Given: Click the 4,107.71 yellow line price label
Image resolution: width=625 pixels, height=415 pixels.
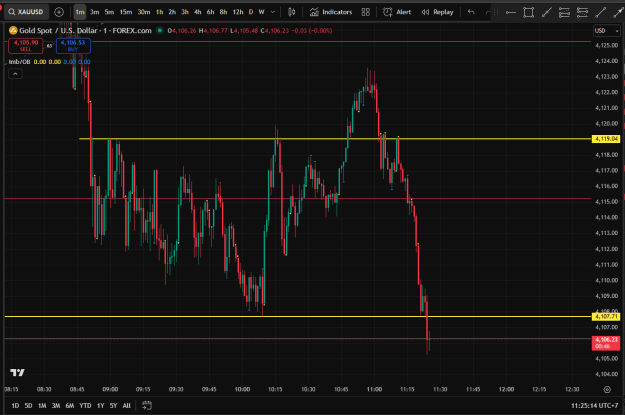Looking at the screenshot, I should [x=606, y=317].
